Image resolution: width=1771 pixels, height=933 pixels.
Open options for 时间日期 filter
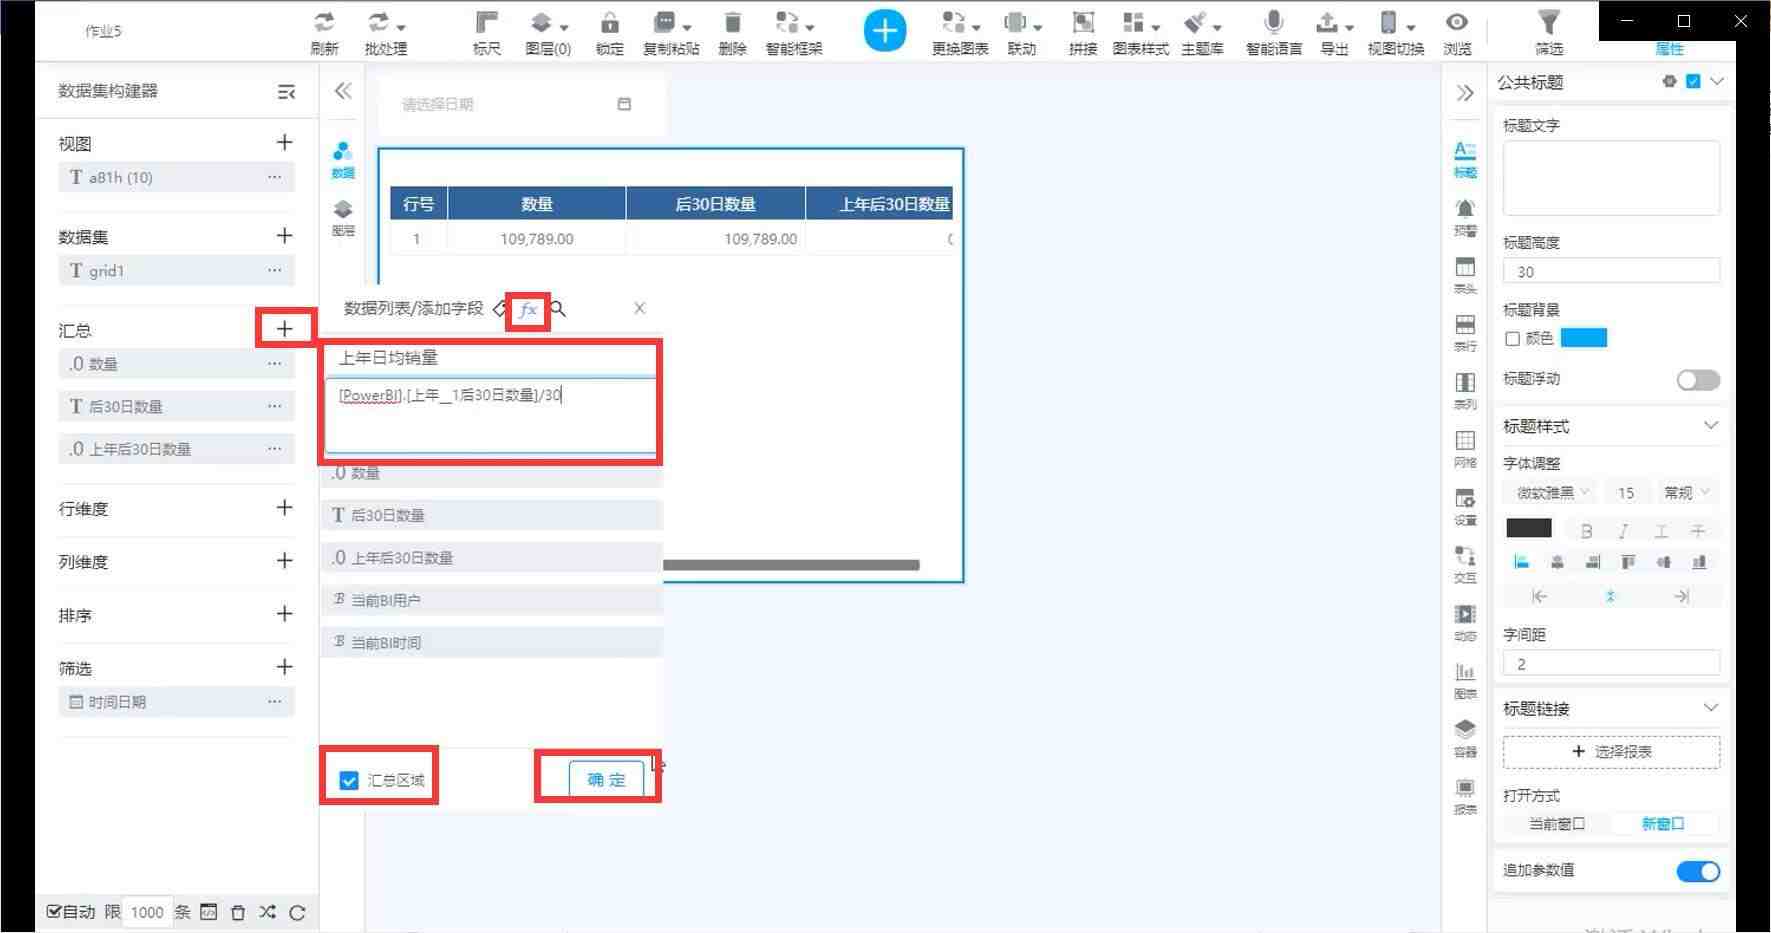click(x=274, y=701)
